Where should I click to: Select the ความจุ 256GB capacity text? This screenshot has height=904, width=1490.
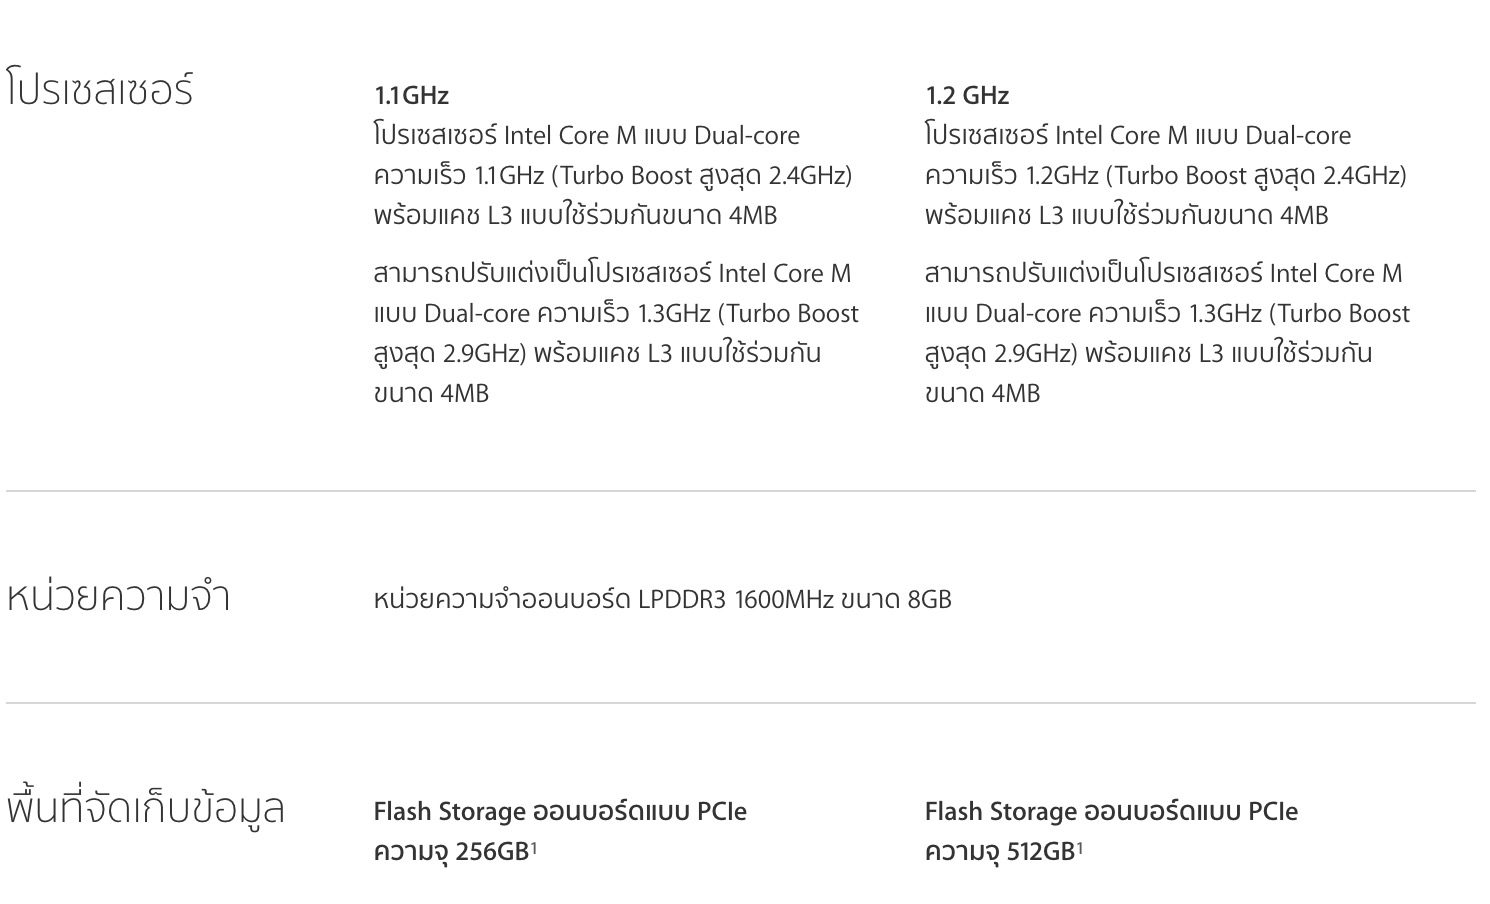pos(450,852)
